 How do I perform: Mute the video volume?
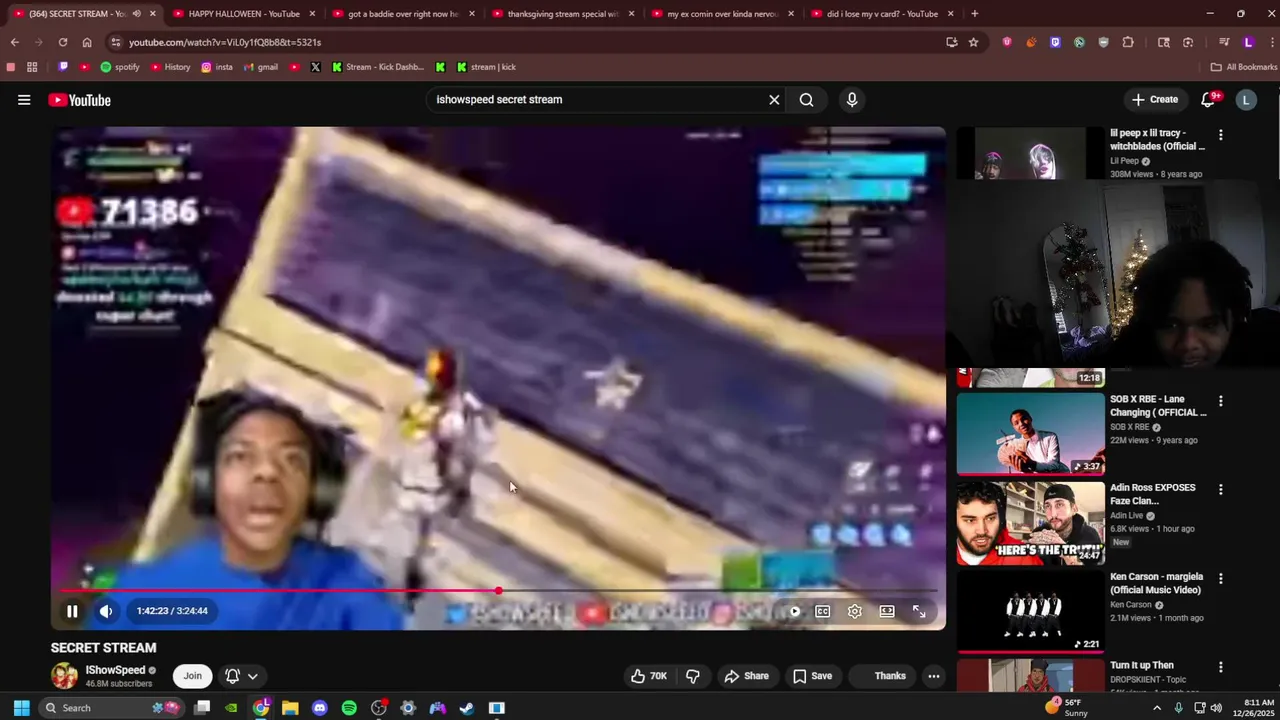[106, 611]
